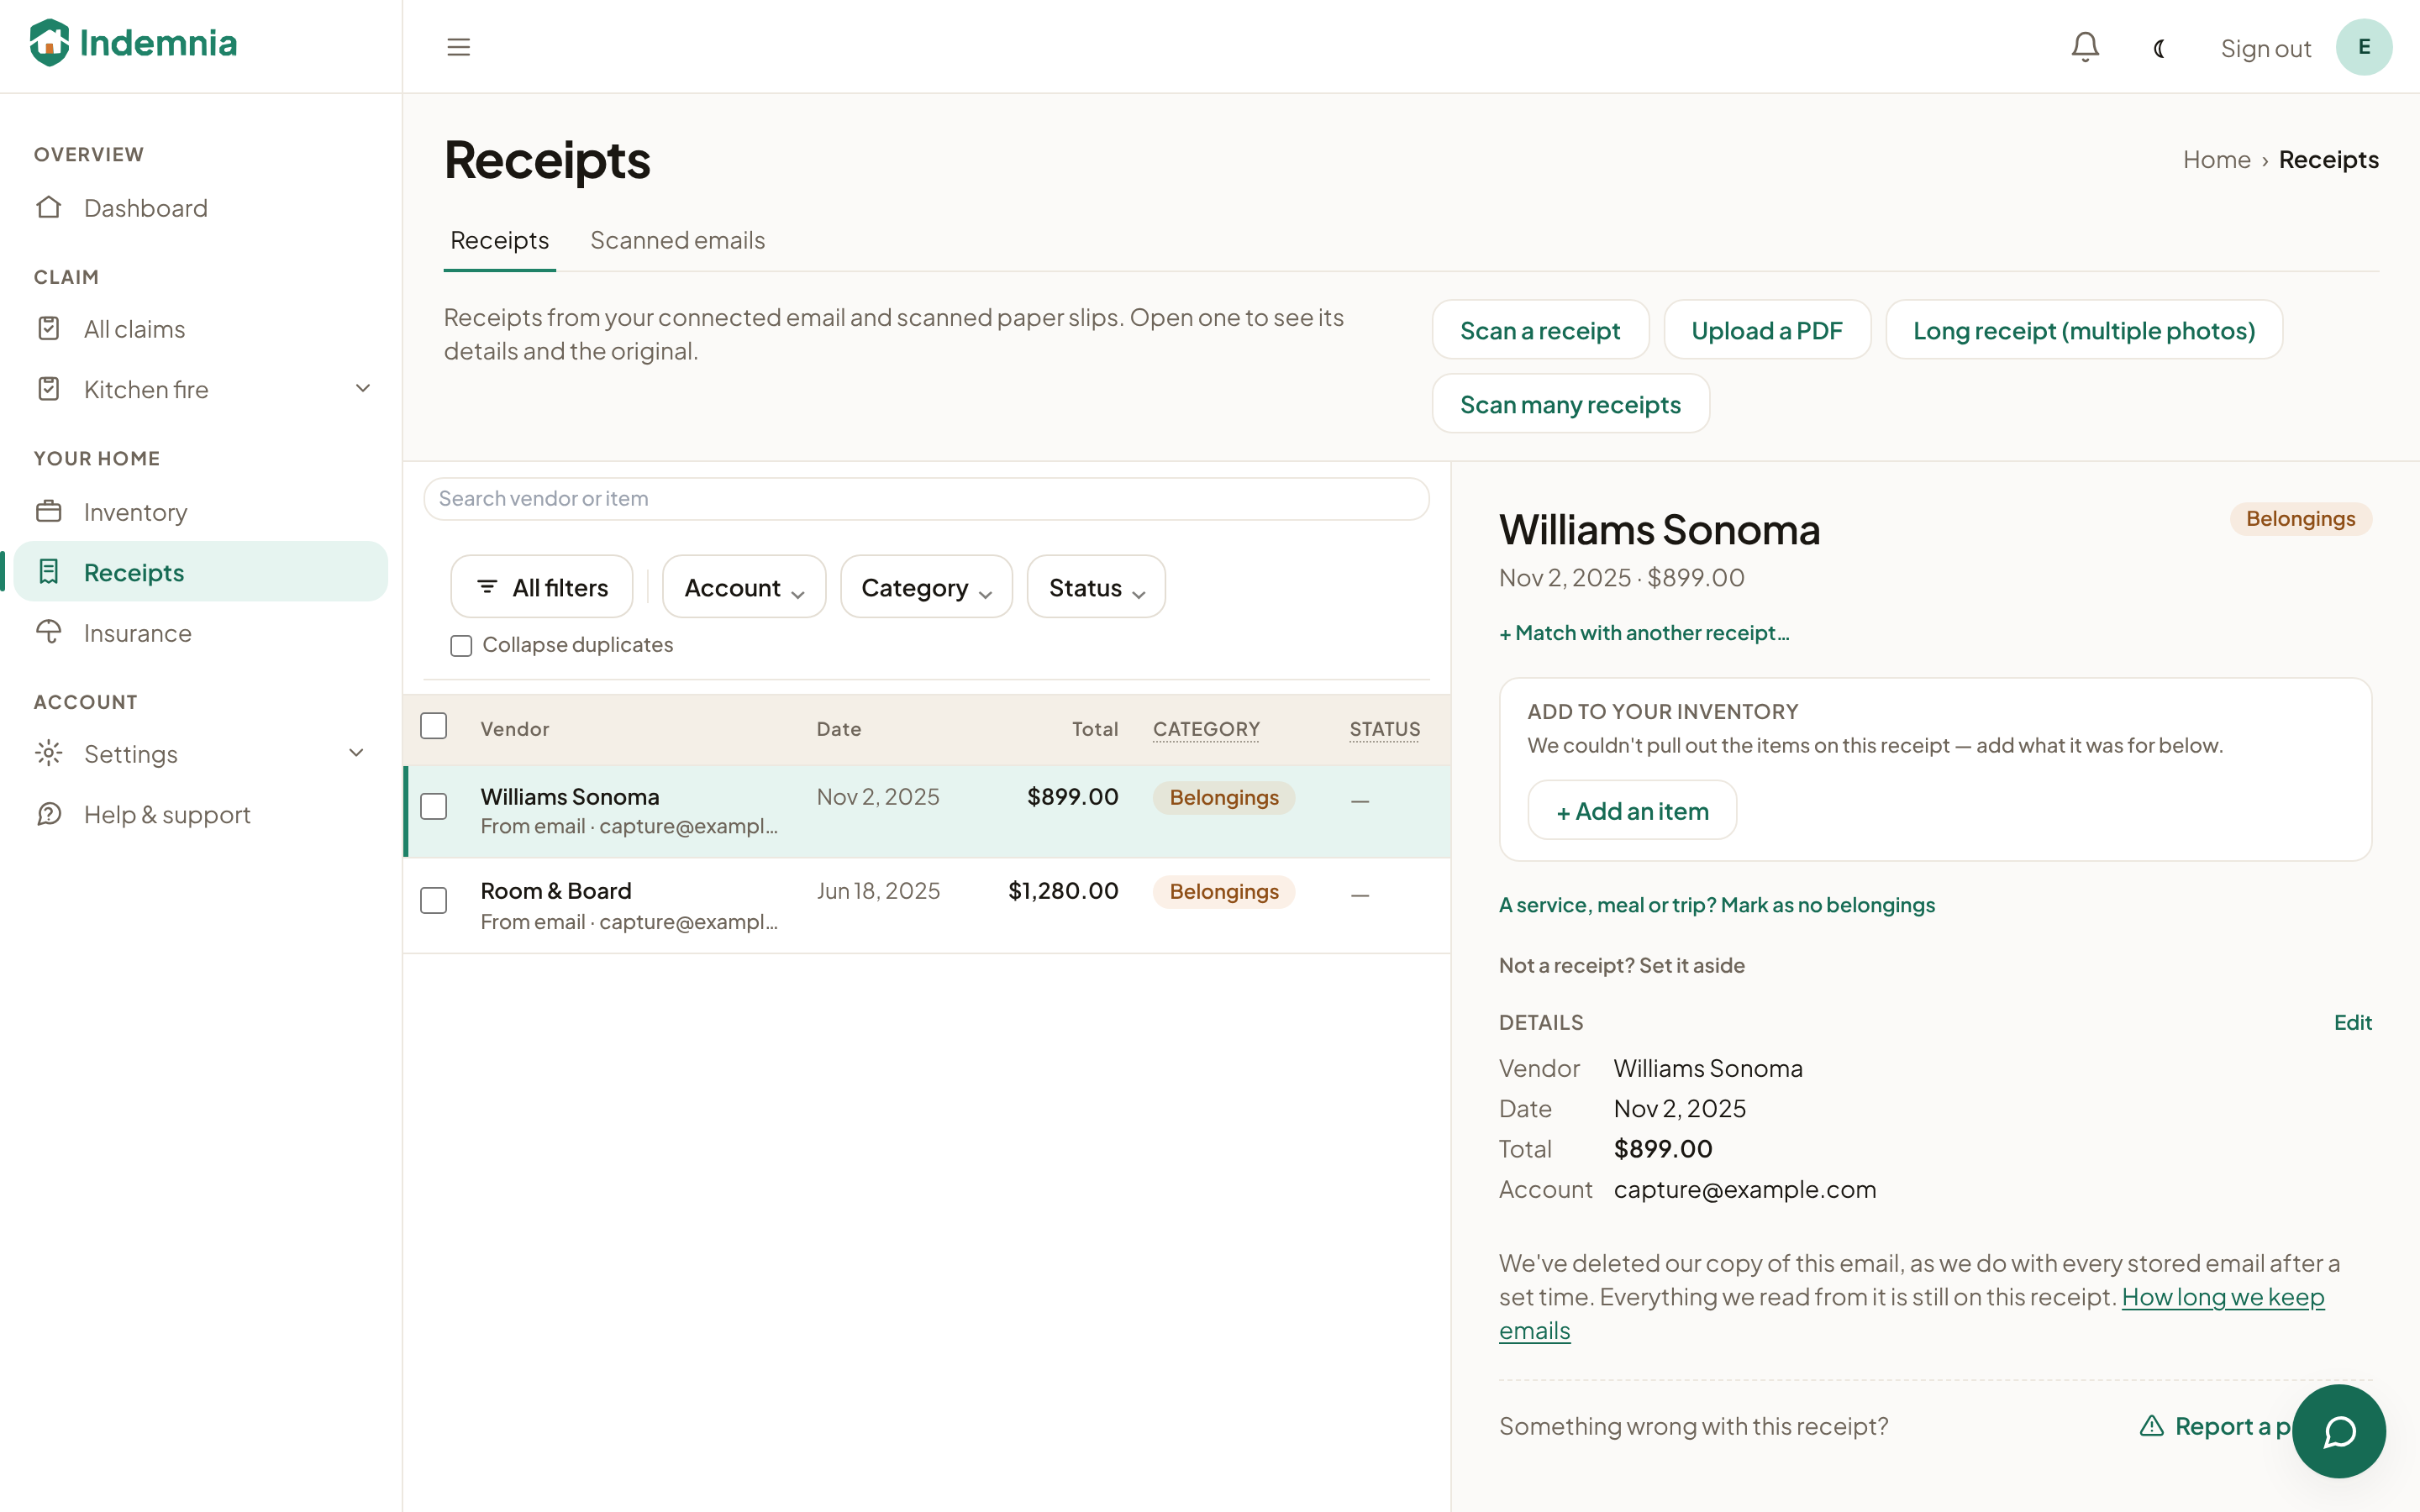Open the chat support bubble
The image size is (2420, 1512).
coord(2338,1430)
